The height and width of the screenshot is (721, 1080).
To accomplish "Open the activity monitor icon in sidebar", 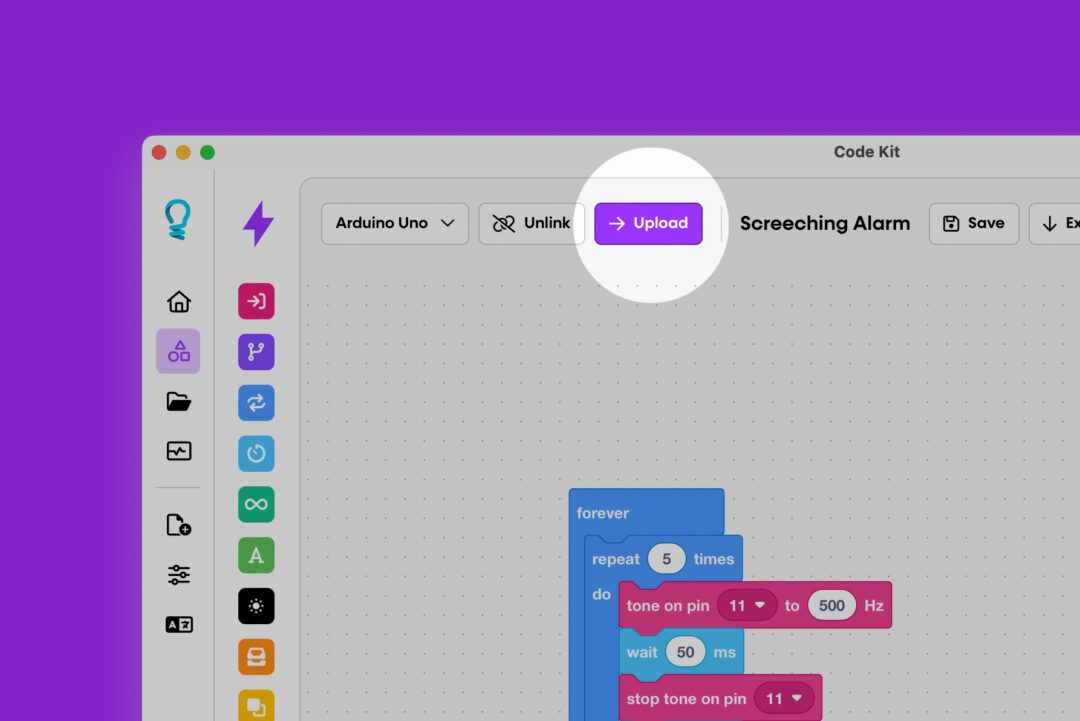I will (178, 451).
